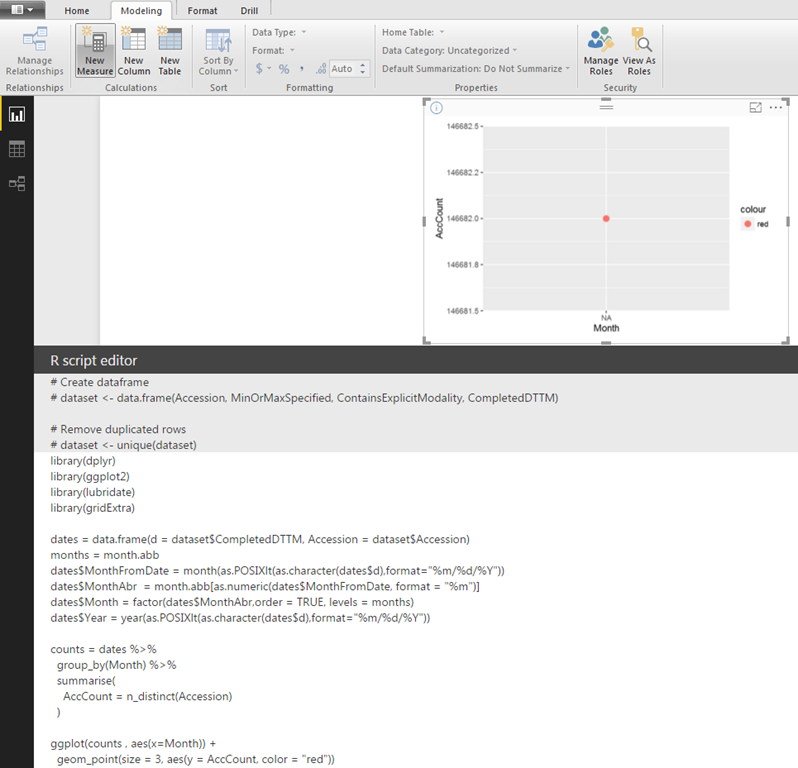Open the Data Type dropdown
The height and width of the screenshot is (768, 798).
(280, 32)
